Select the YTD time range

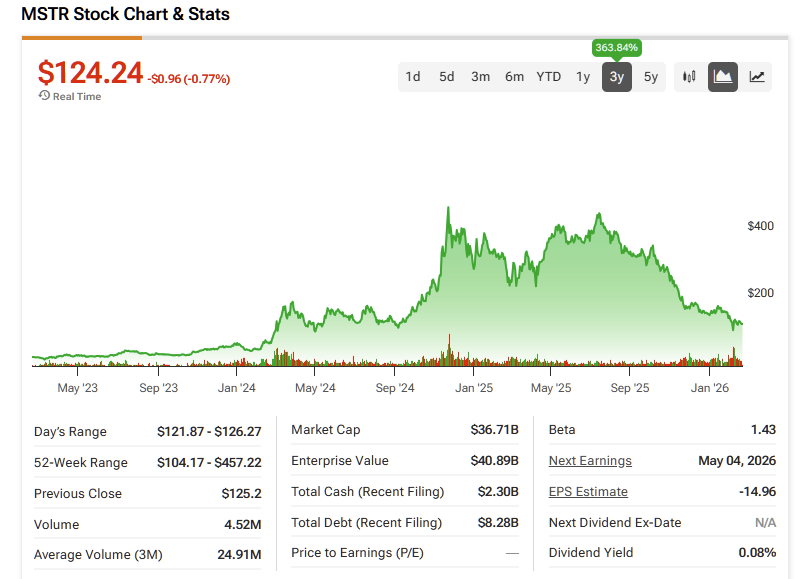point(548,76)
